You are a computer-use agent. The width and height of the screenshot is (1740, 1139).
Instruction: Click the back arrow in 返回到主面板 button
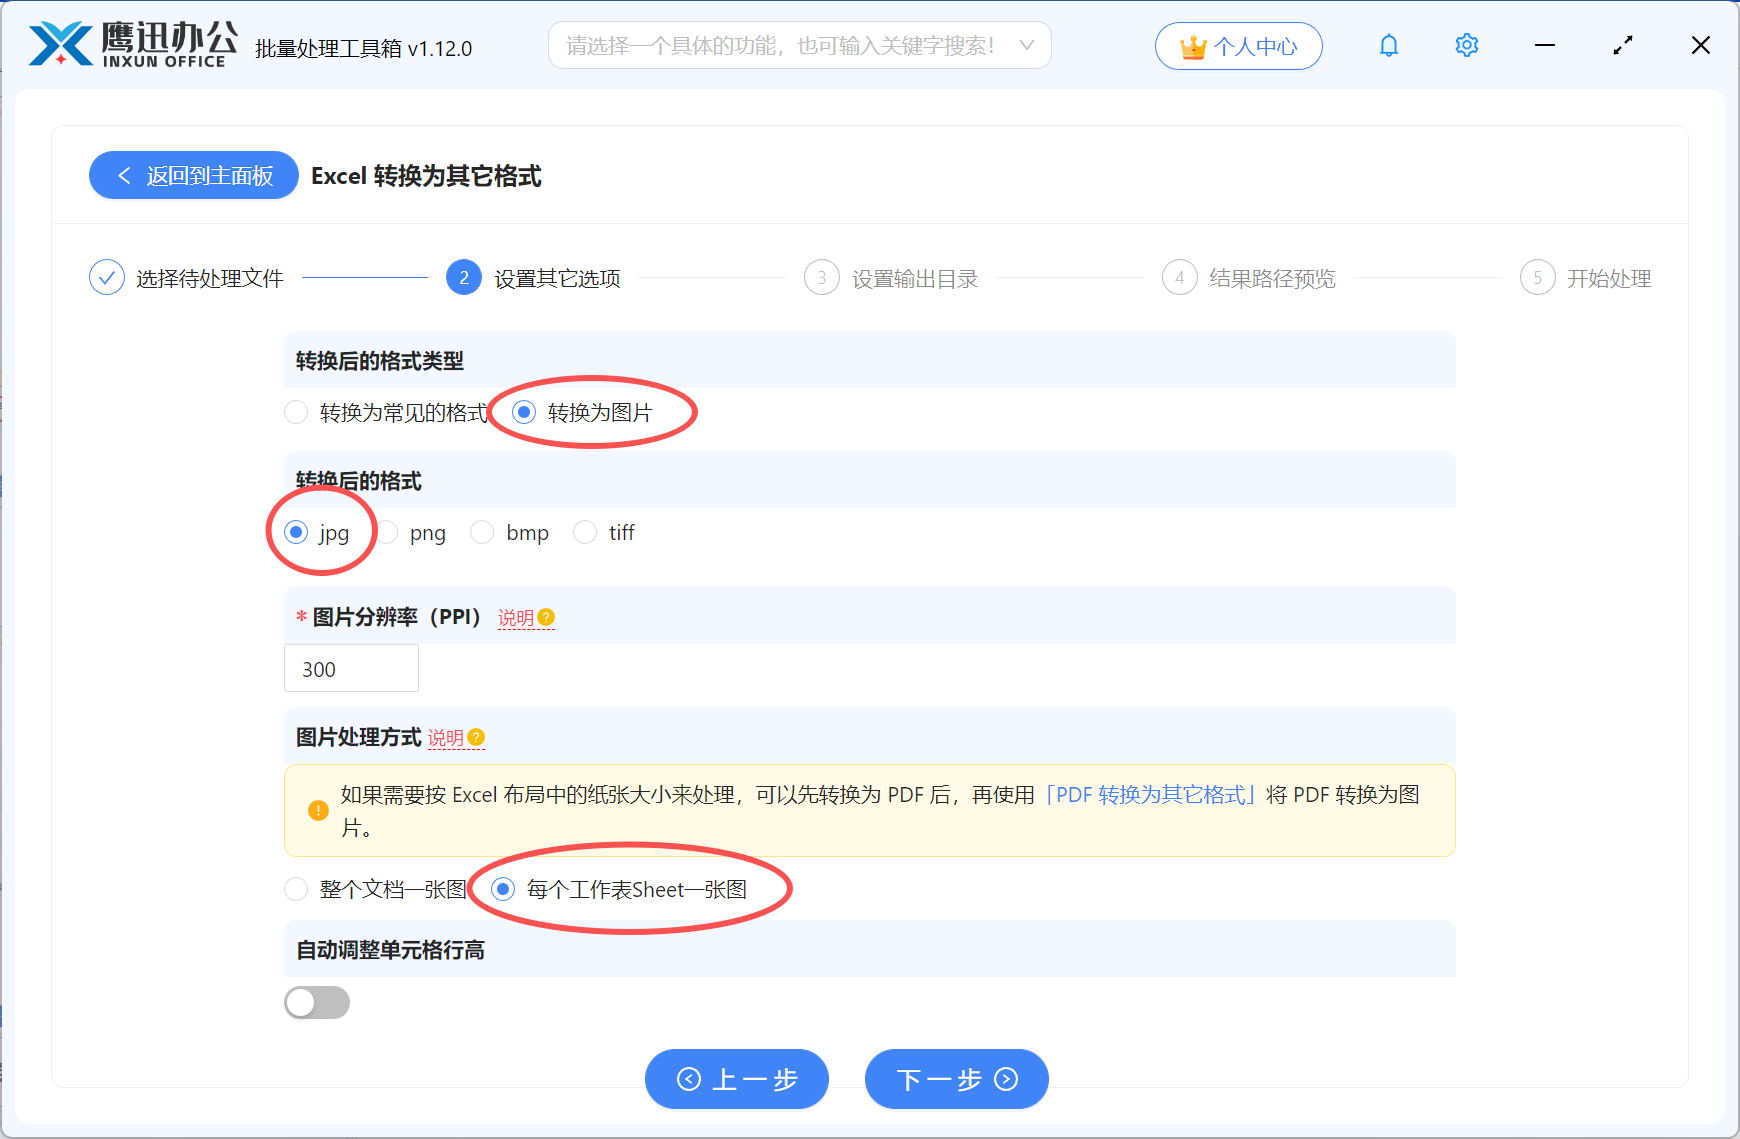click(x=124, y=175)
